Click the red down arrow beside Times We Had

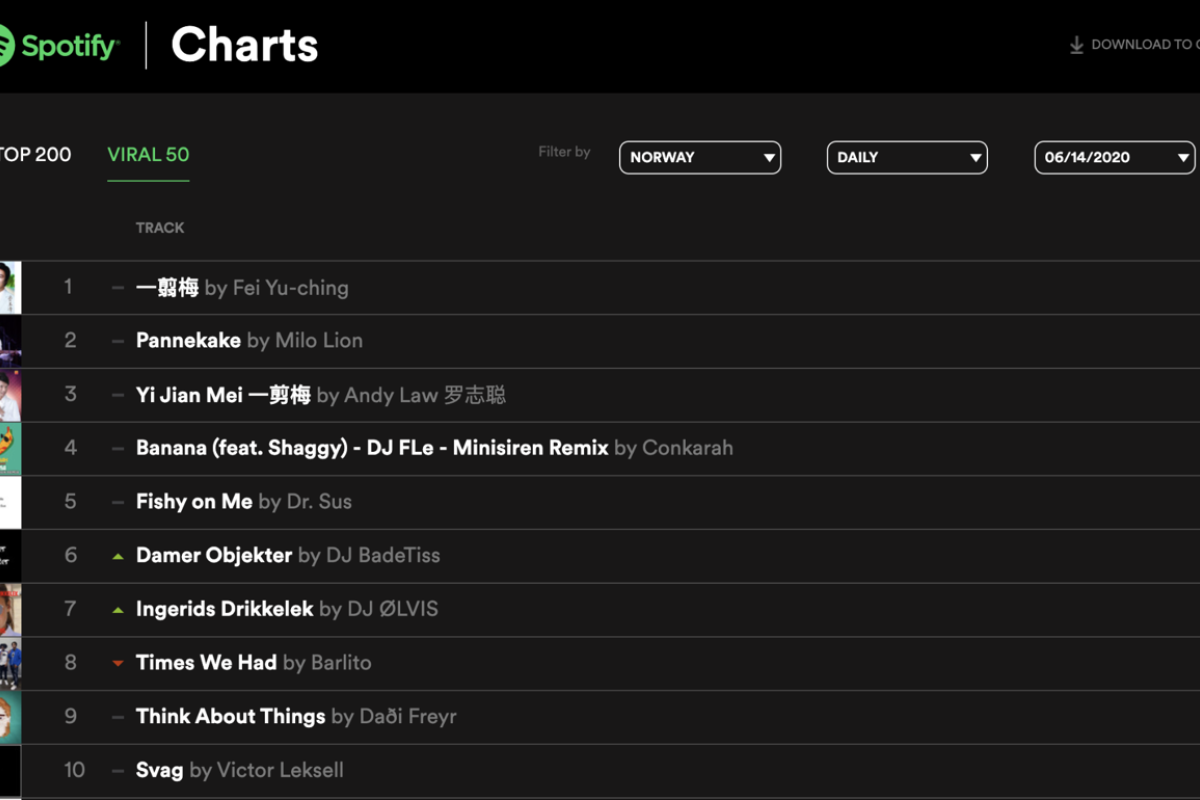click(118, 663)
